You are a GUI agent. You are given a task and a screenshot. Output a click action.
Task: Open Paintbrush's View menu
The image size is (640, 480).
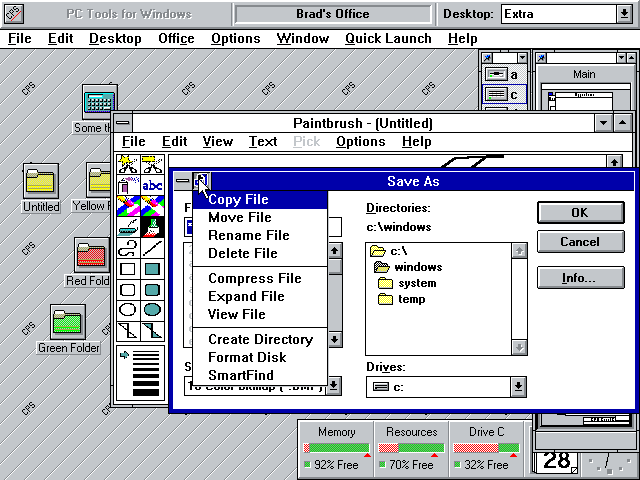[x=218, y=142]
